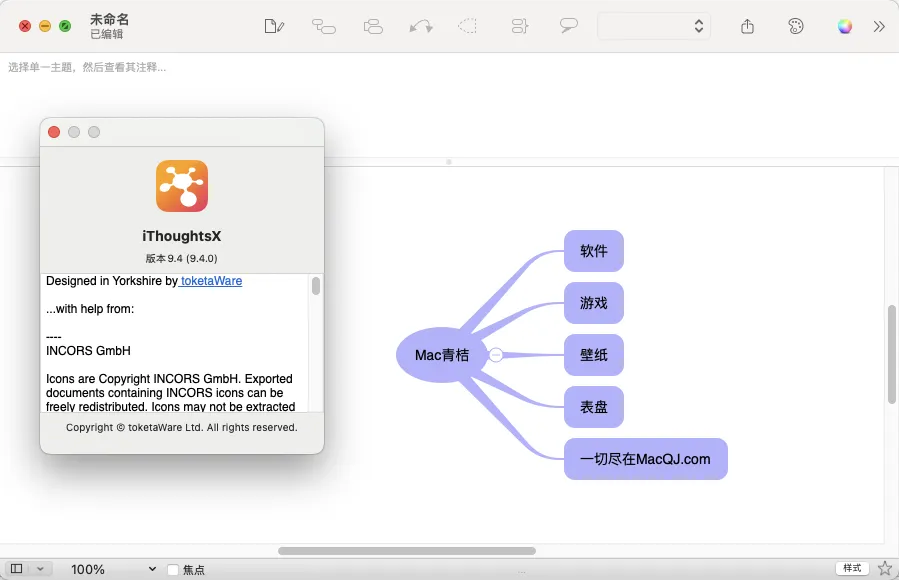Click the version 9.4 (9.4.0) text
This screenshot has height=580, width=899.
click(x=182, y=258)
